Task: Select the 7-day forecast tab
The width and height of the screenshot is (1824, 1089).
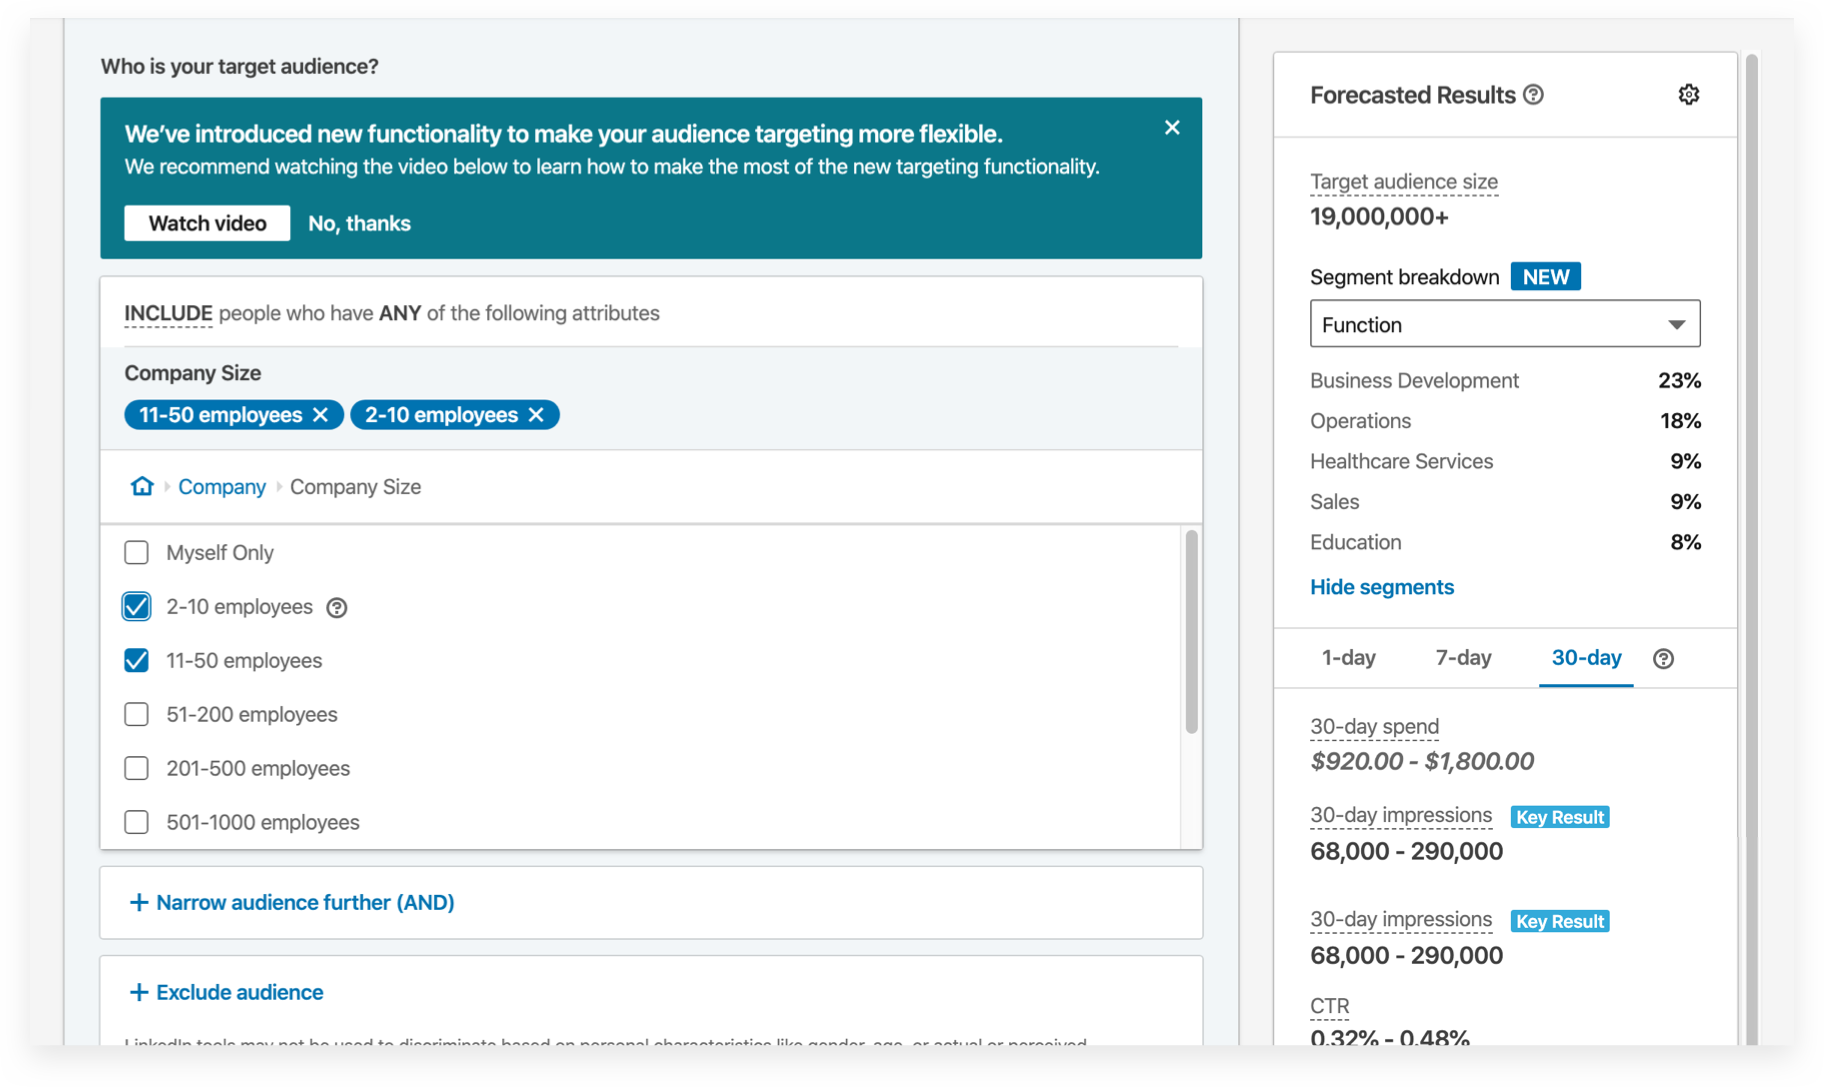Action: (x=1463, y=658)
